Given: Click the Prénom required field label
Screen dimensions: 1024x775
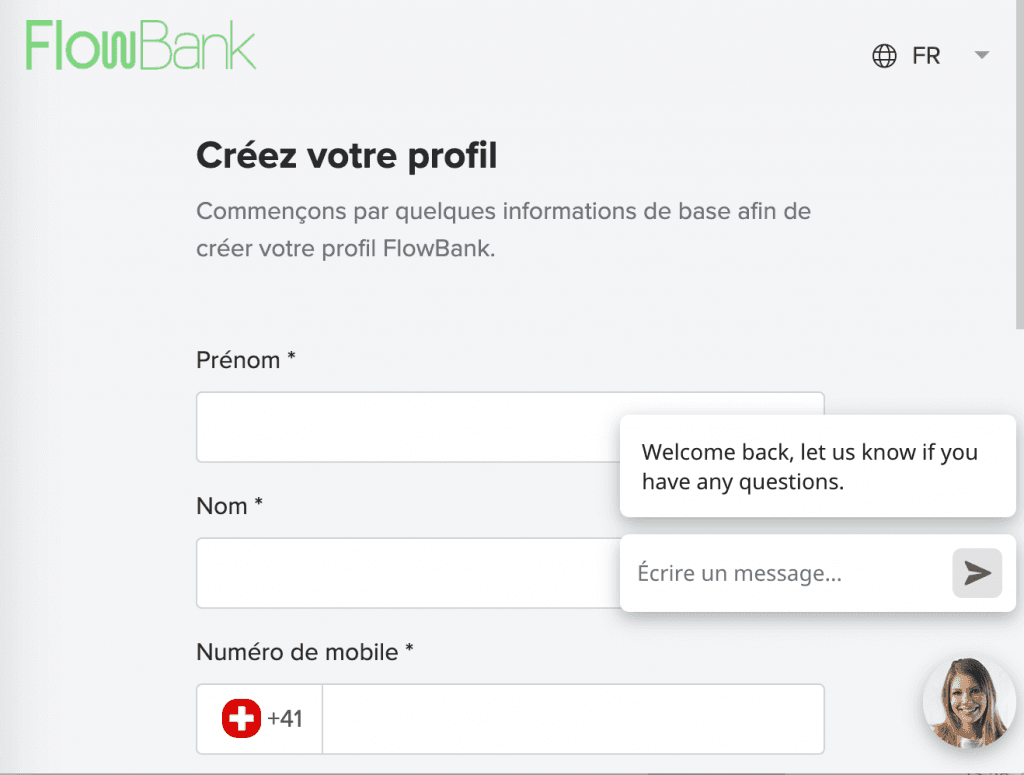Looking at the screenshot, I should point(244,360).
